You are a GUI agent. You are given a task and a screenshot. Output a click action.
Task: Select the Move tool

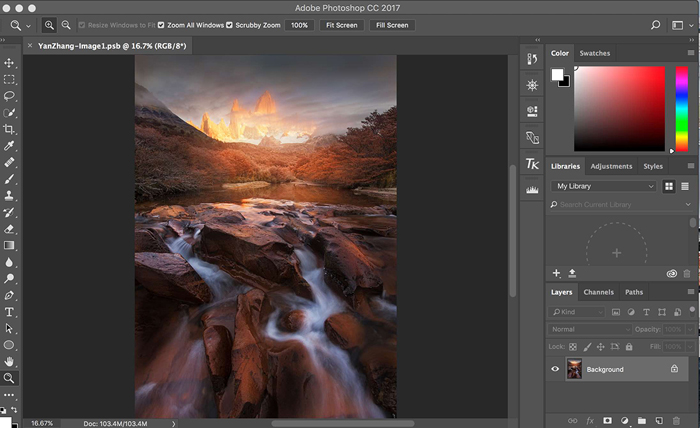9,62
